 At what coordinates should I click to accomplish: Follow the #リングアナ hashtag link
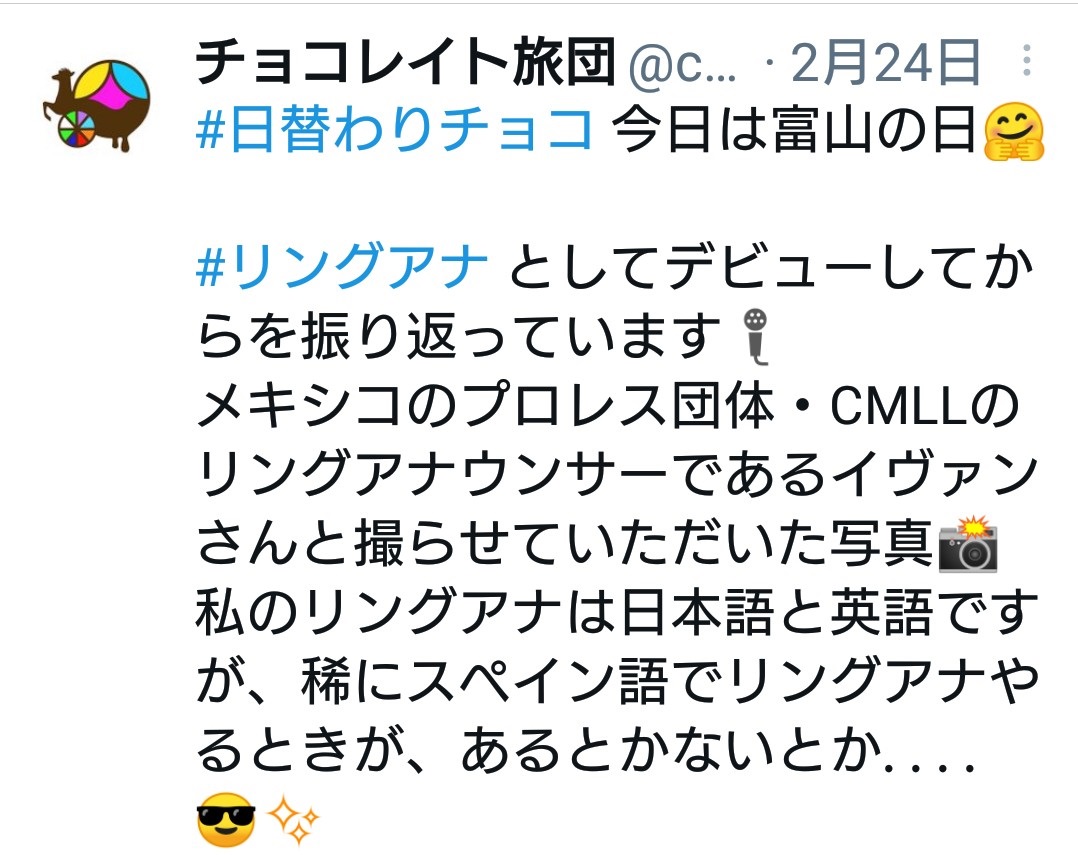[342, 266]
